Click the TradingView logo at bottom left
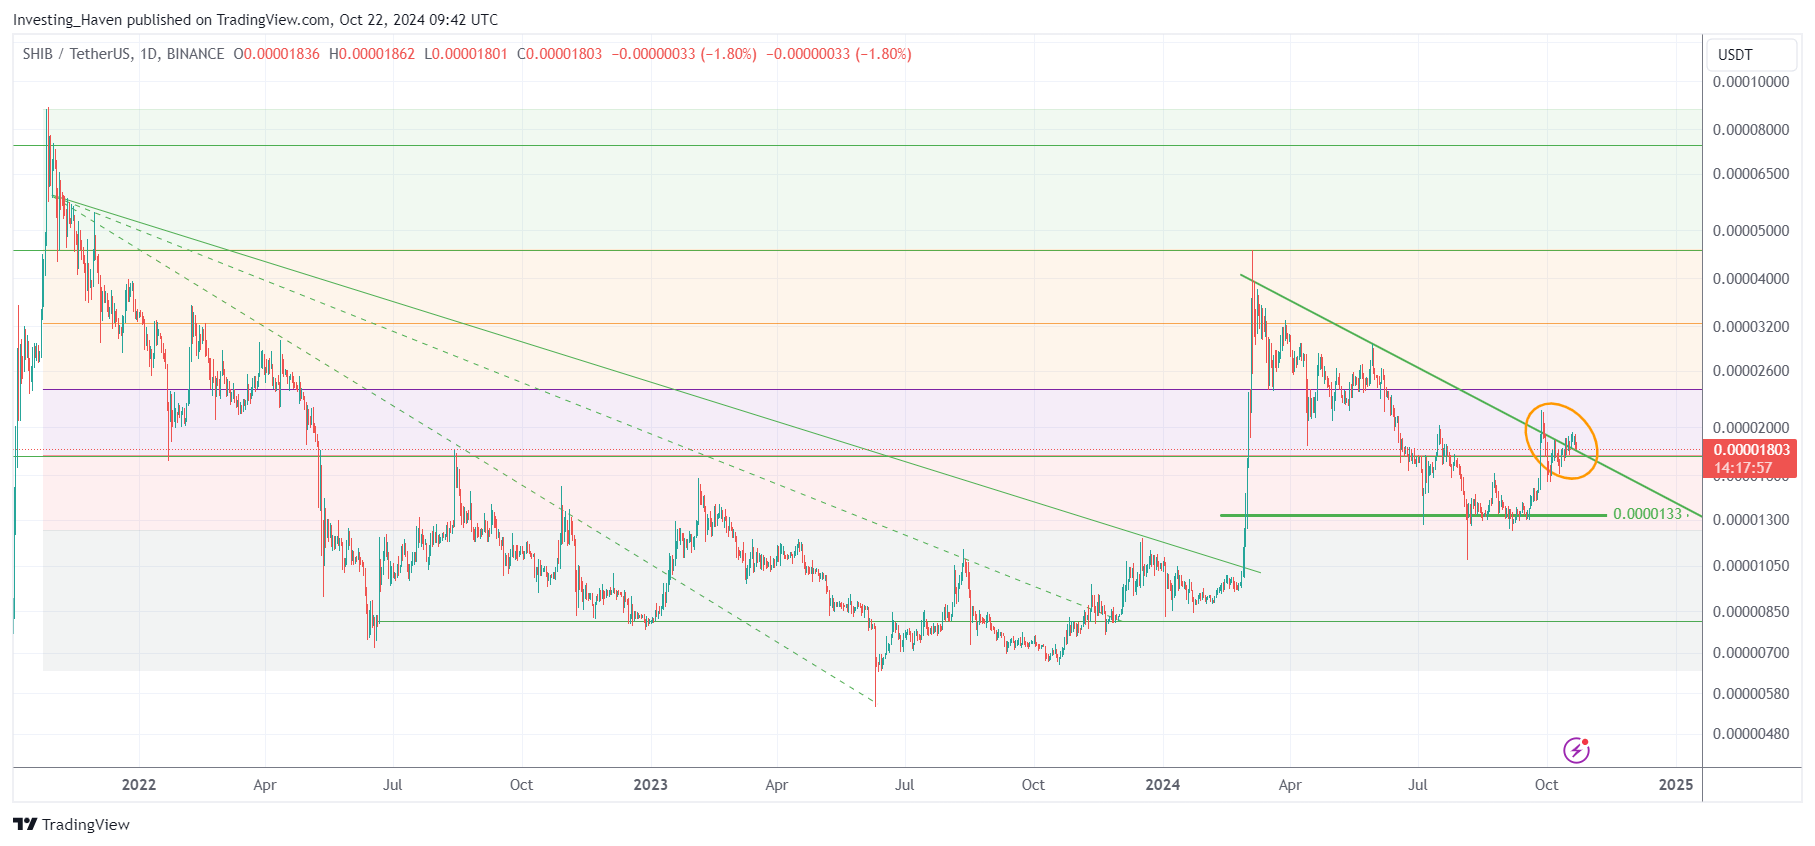 [71, 824]
